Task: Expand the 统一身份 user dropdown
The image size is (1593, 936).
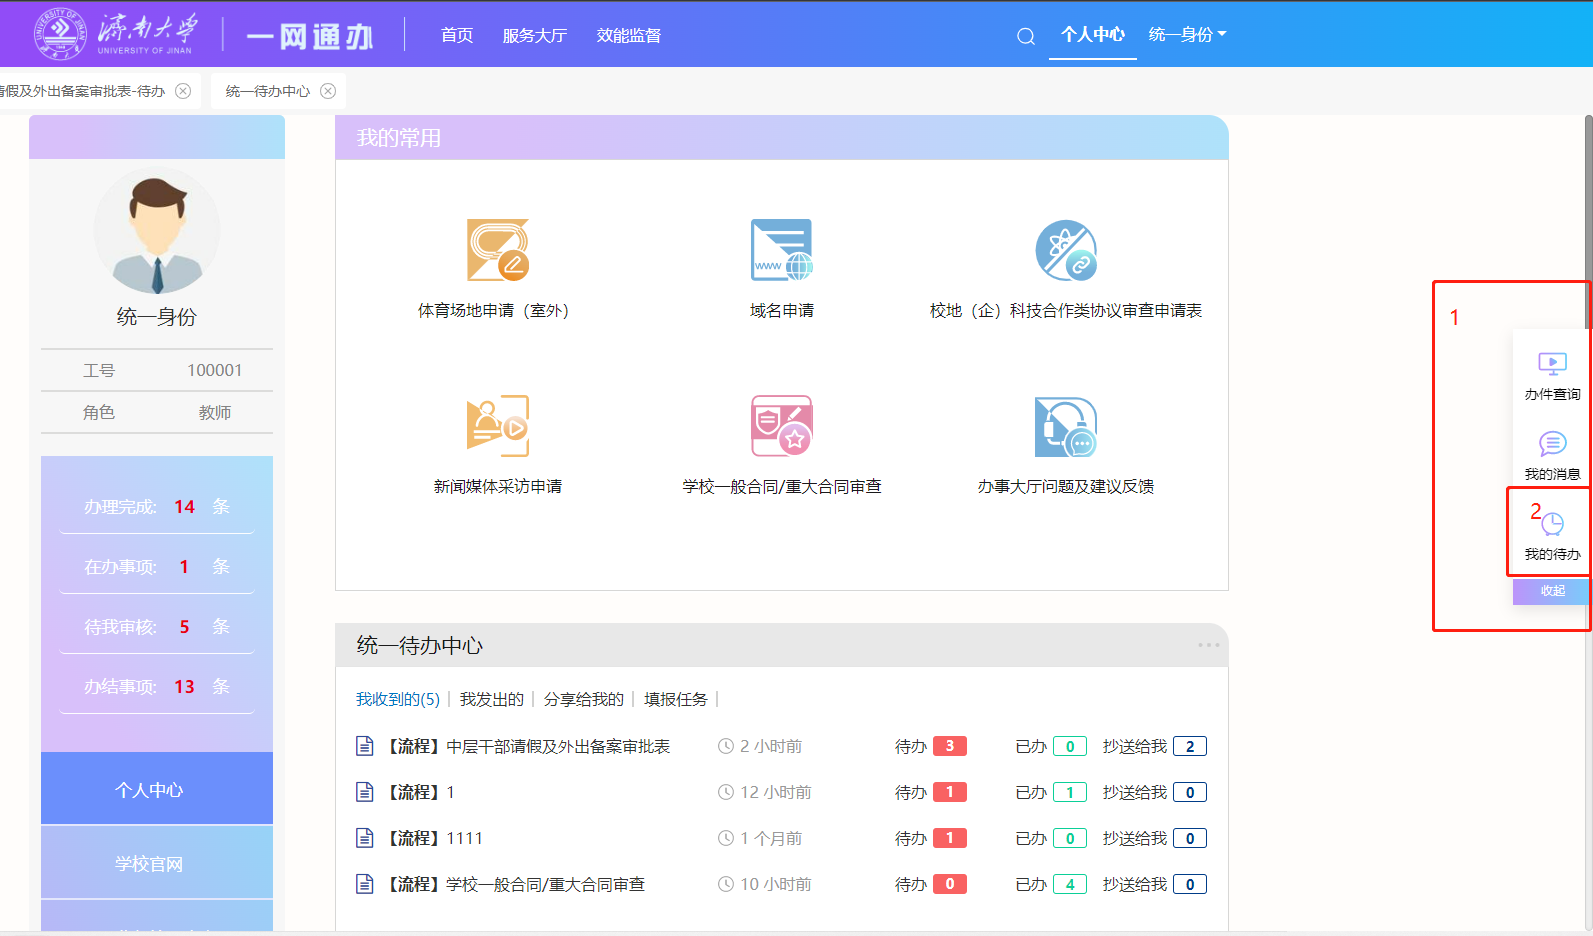Action: pos(1187,35)
